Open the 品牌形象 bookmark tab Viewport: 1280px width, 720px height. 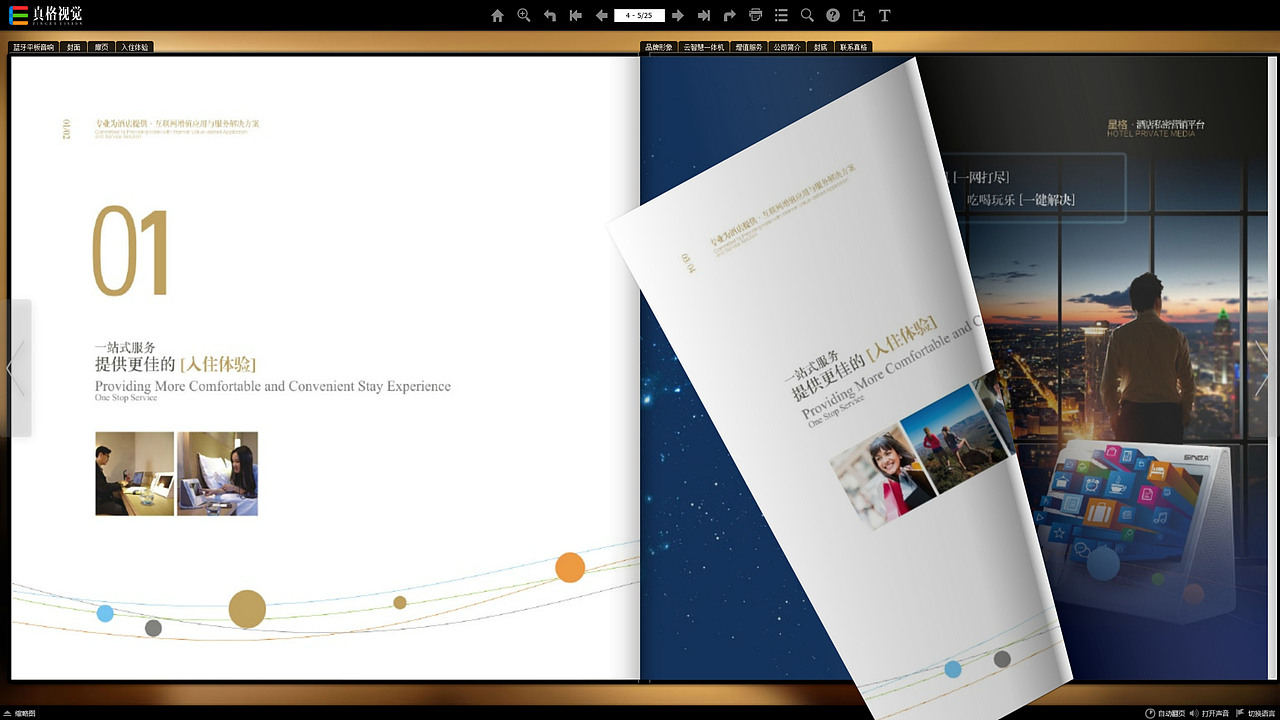[x=658, y=47]
